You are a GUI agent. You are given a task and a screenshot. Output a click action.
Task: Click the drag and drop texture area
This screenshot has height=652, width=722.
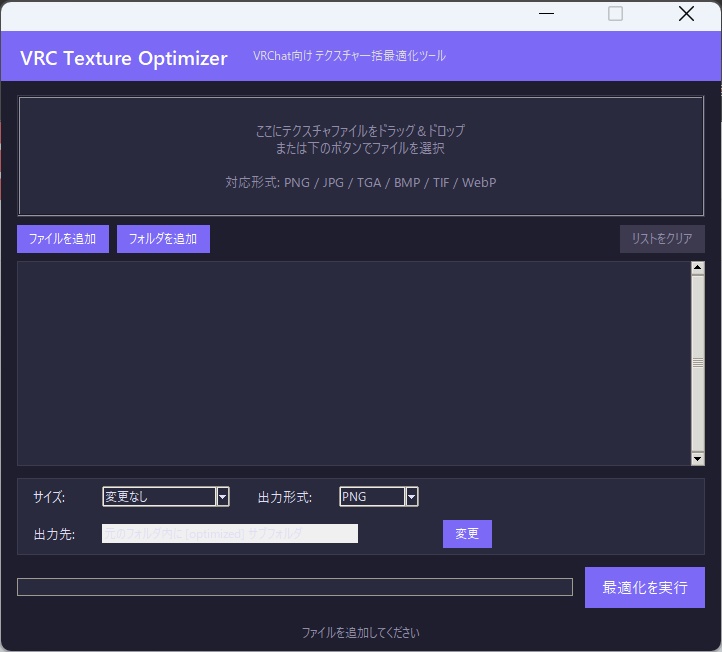tap(361, 156)
